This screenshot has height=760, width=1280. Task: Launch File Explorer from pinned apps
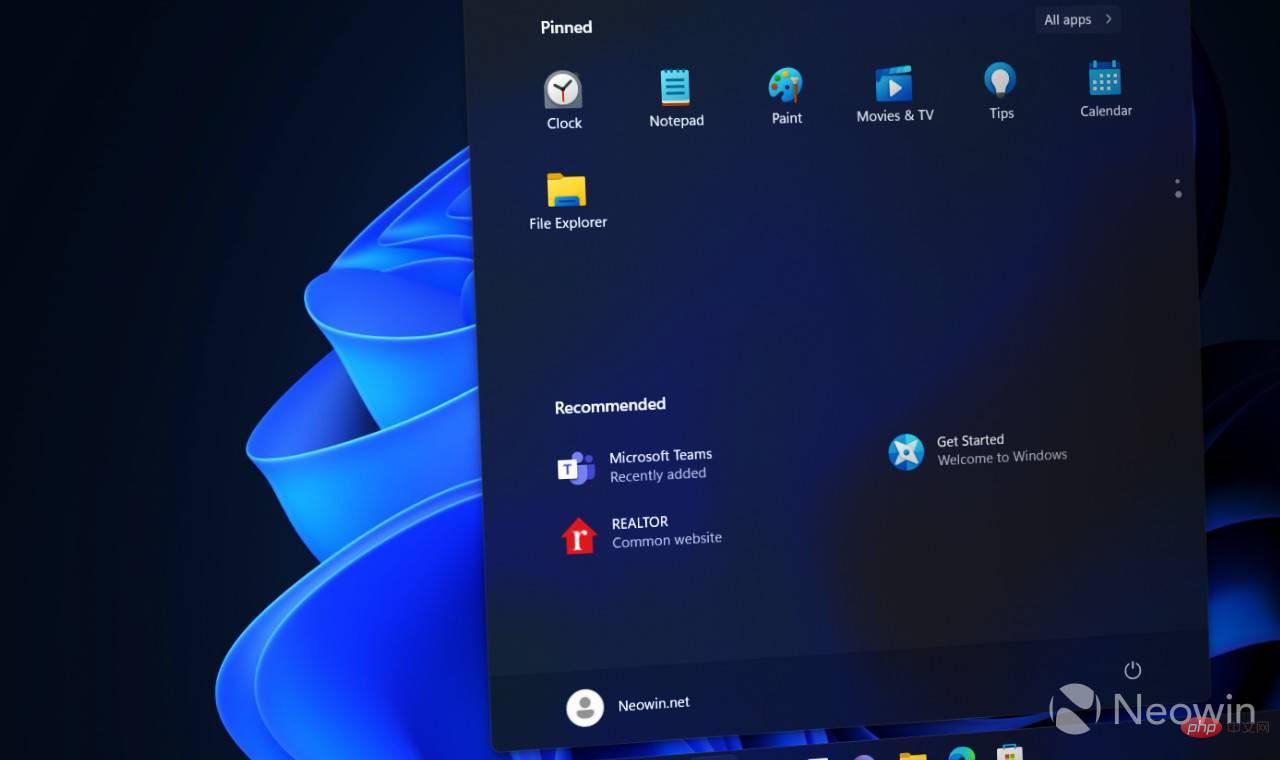coord(567,201)
